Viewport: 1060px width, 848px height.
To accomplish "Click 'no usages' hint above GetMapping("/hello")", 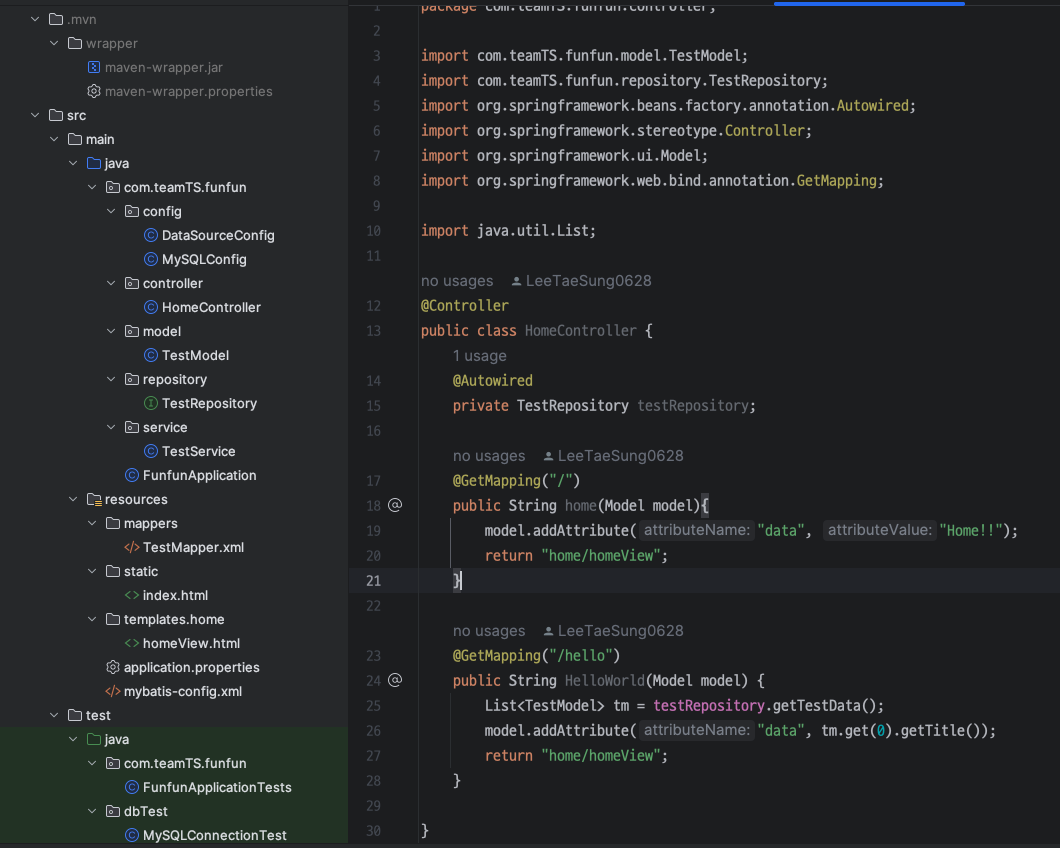I will coord(489,631).
